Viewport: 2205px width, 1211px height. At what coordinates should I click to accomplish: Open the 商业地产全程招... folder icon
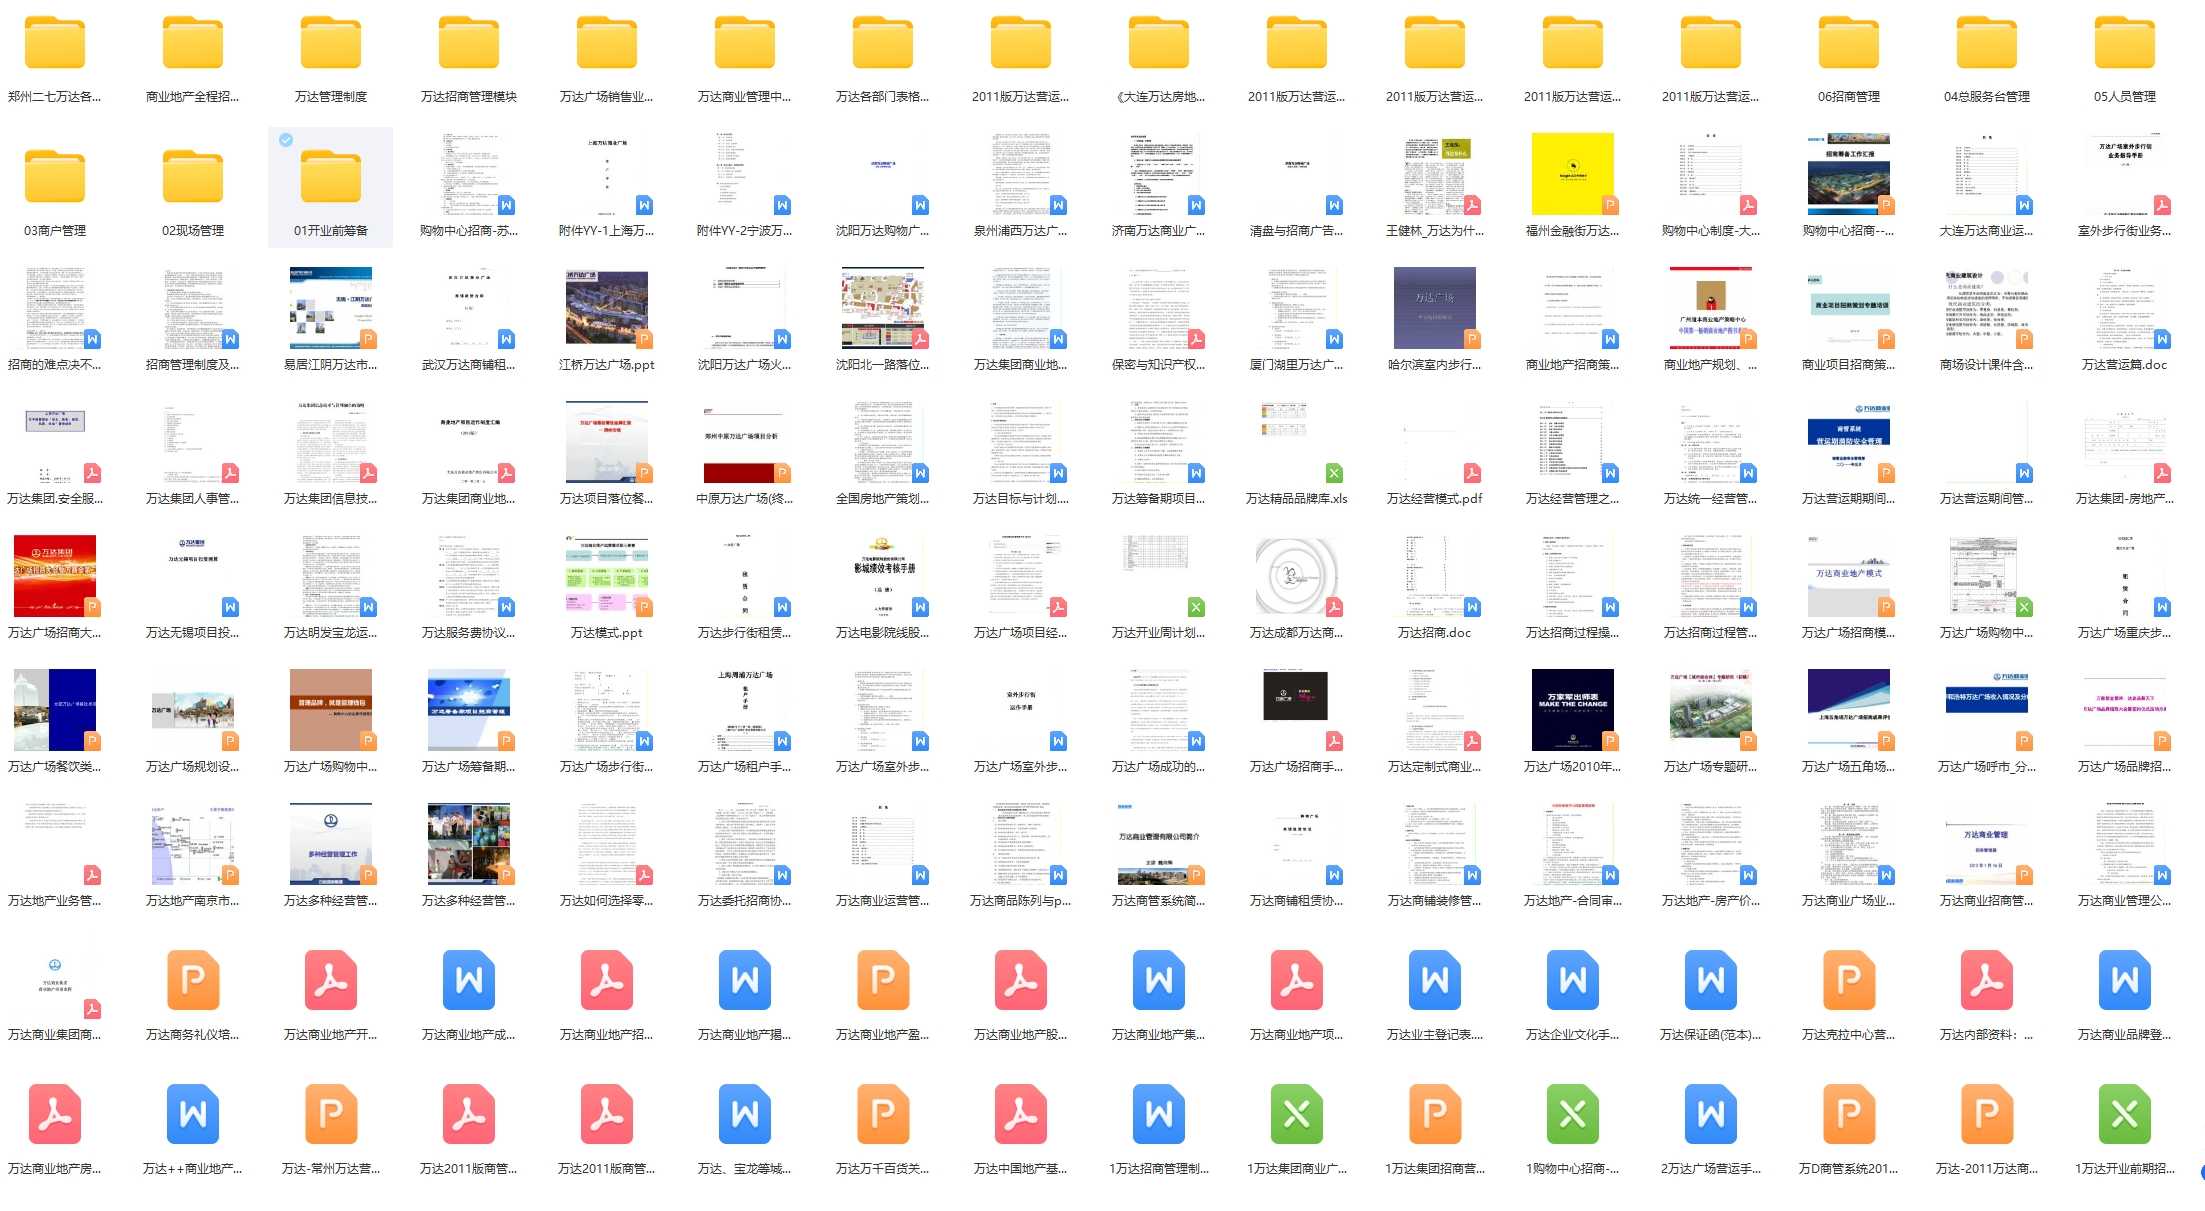tap(193, 44)
